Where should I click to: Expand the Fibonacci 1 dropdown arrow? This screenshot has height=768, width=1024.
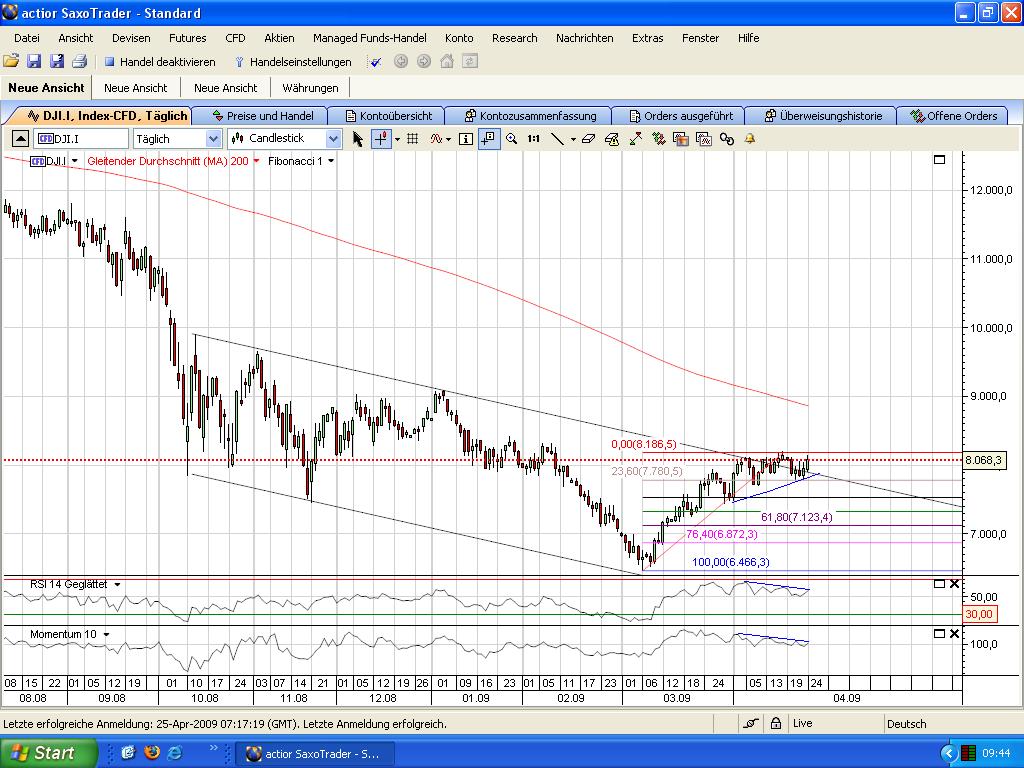click(331, 161)
